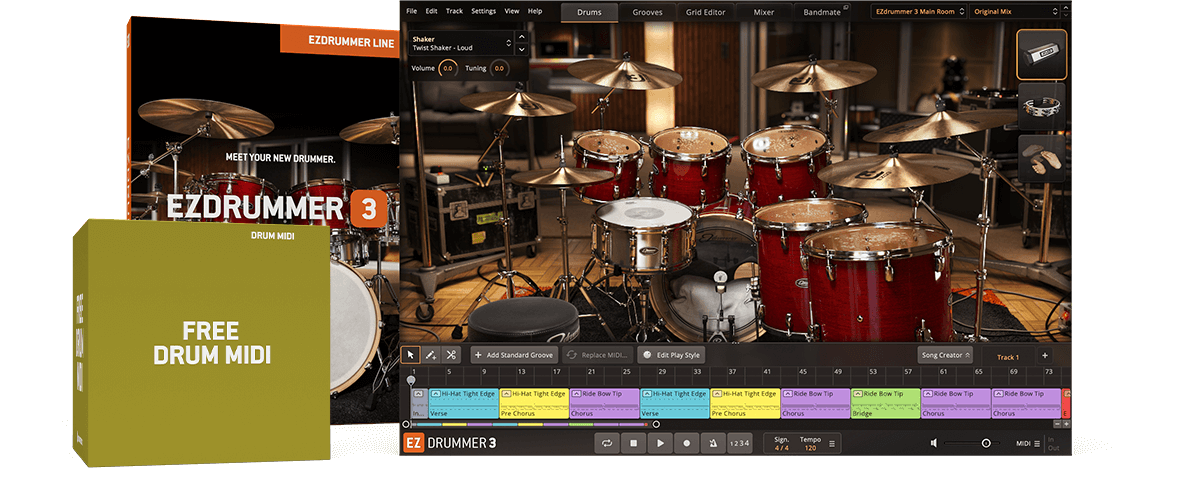Select the Track 1 tab

coord(1008,357)
